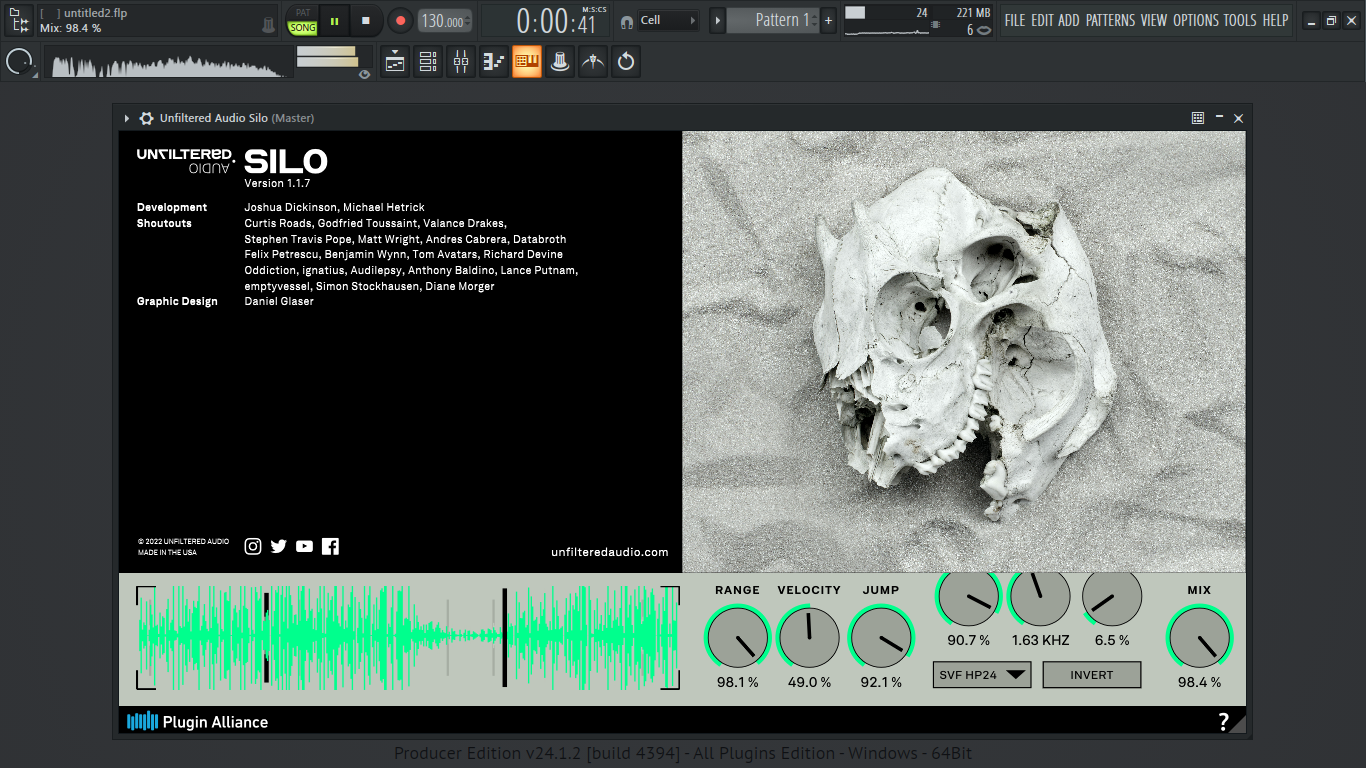Pause playback in the transport
The image size is (1366, 768).
[x=334, y=20]
